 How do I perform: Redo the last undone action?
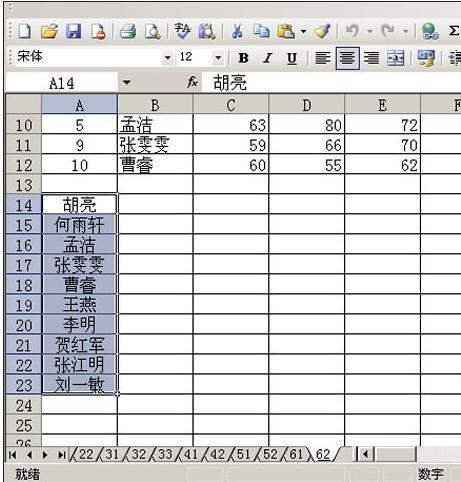click(388, 31)
